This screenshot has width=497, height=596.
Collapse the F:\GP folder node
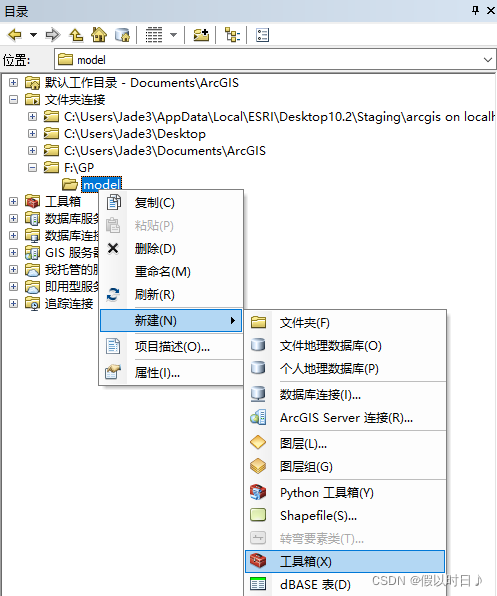click(33, 168)
